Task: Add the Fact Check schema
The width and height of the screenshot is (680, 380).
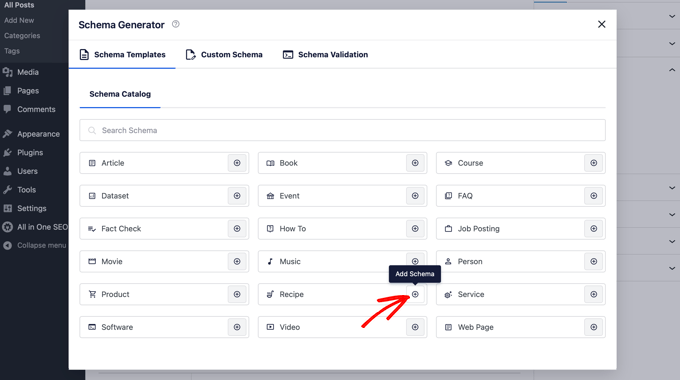Action: 237,229
